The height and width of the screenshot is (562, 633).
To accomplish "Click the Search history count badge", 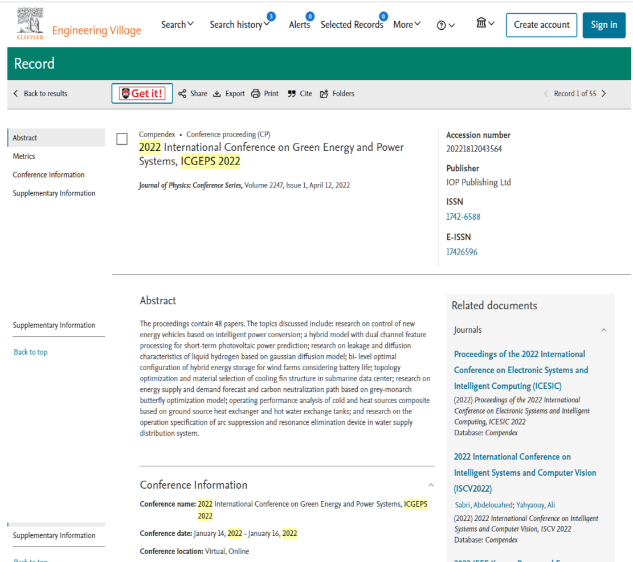I will pyautogui.click(x=271, y=16).
